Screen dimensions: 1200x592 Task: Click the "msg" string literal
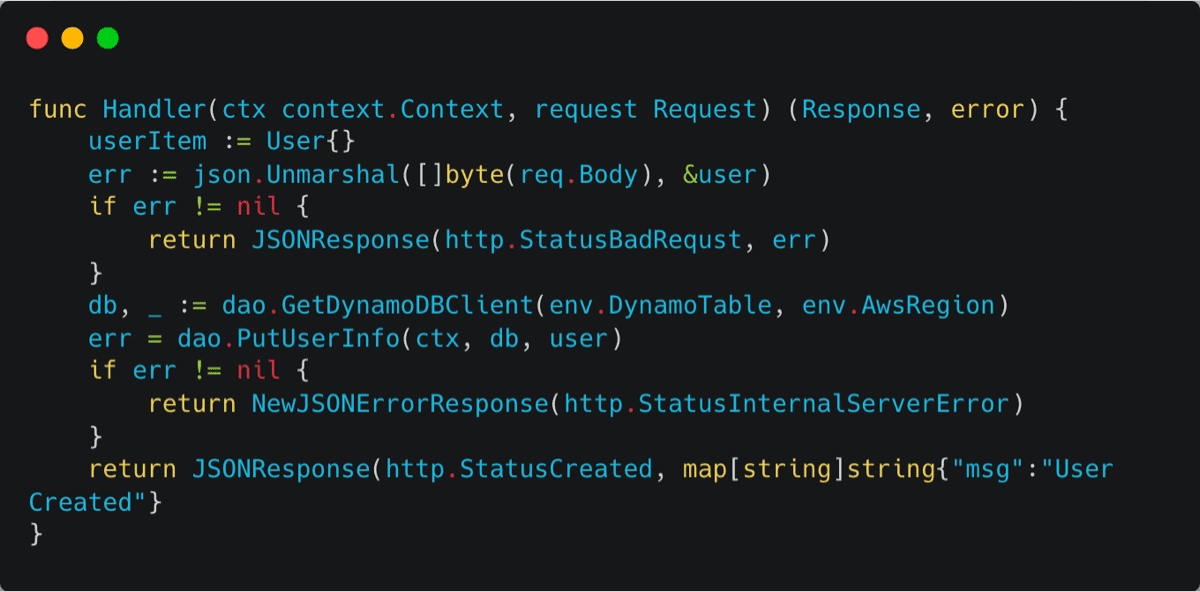989,470
